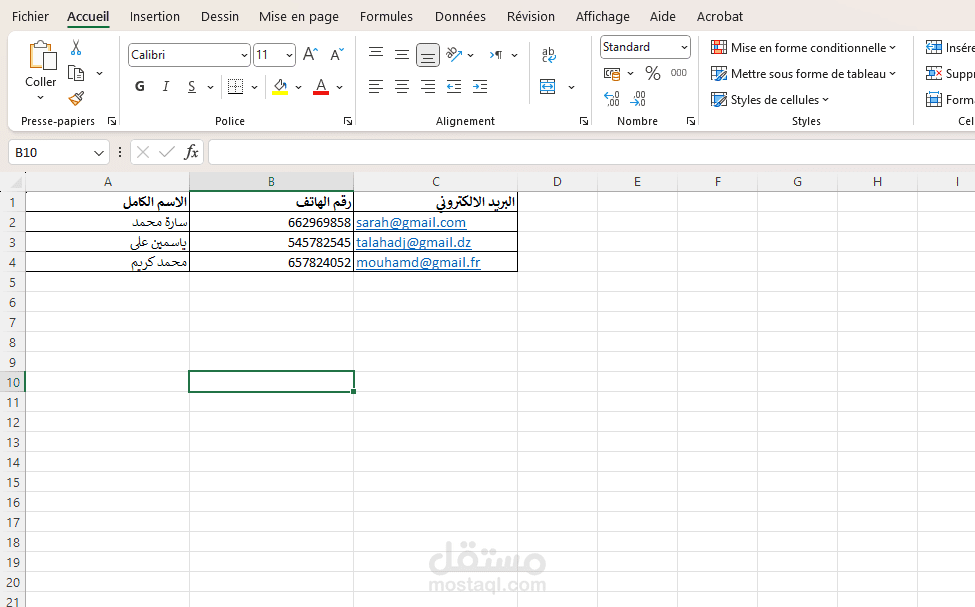The height and width of the screenshot is (607, 975).
Task: Toggle italic formatting (I)
Action: [165, 86]
